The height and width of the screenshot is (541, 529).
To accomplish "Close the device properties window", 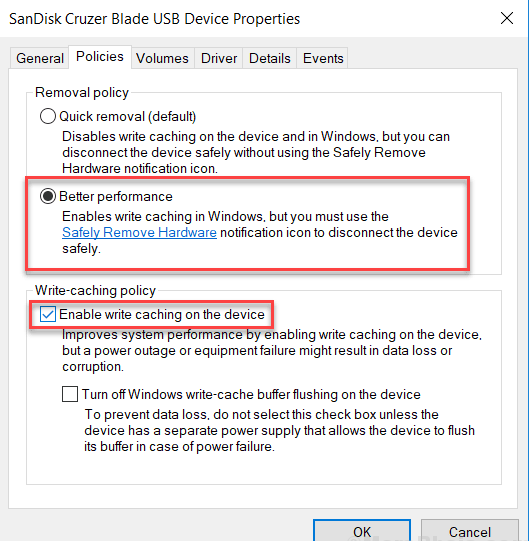I will point(507,18).
